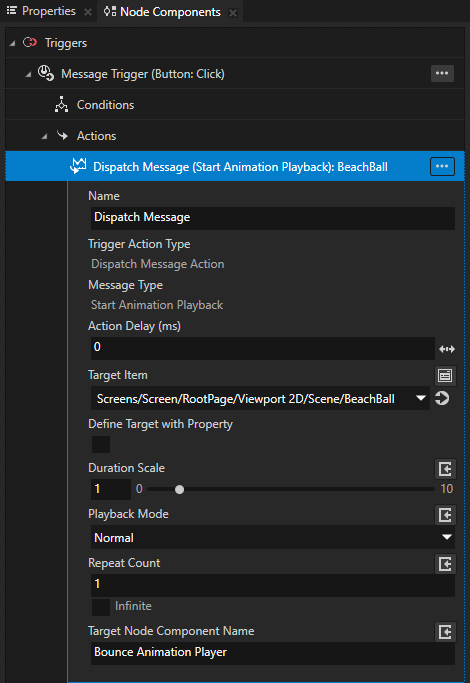Screen dimensions: 470x683
Task: Click the Dispatch Message Action type text
Action: pyautogui.click(x=158, y=264)
